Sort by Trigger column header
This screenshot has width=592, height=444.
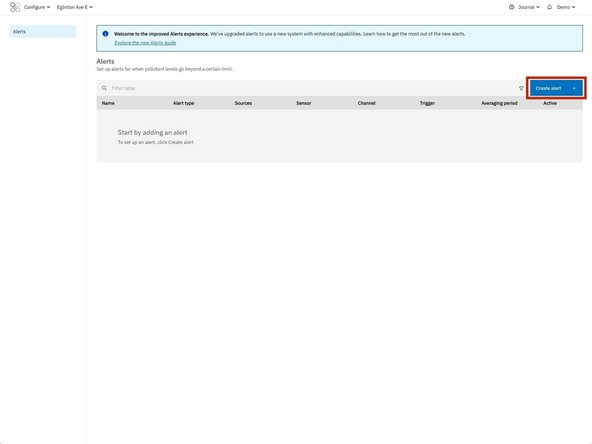[427, 103]
